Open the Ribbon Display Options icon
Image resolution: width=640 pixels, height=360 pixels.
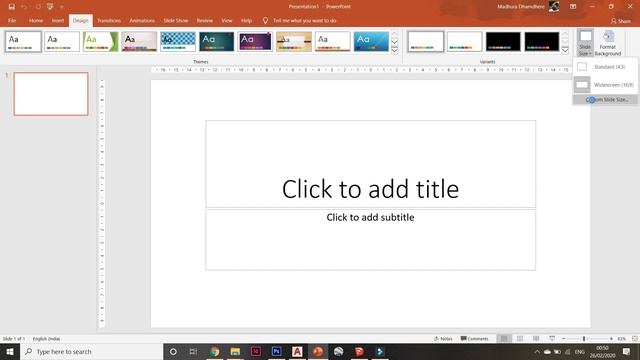[x=573, y=7]
